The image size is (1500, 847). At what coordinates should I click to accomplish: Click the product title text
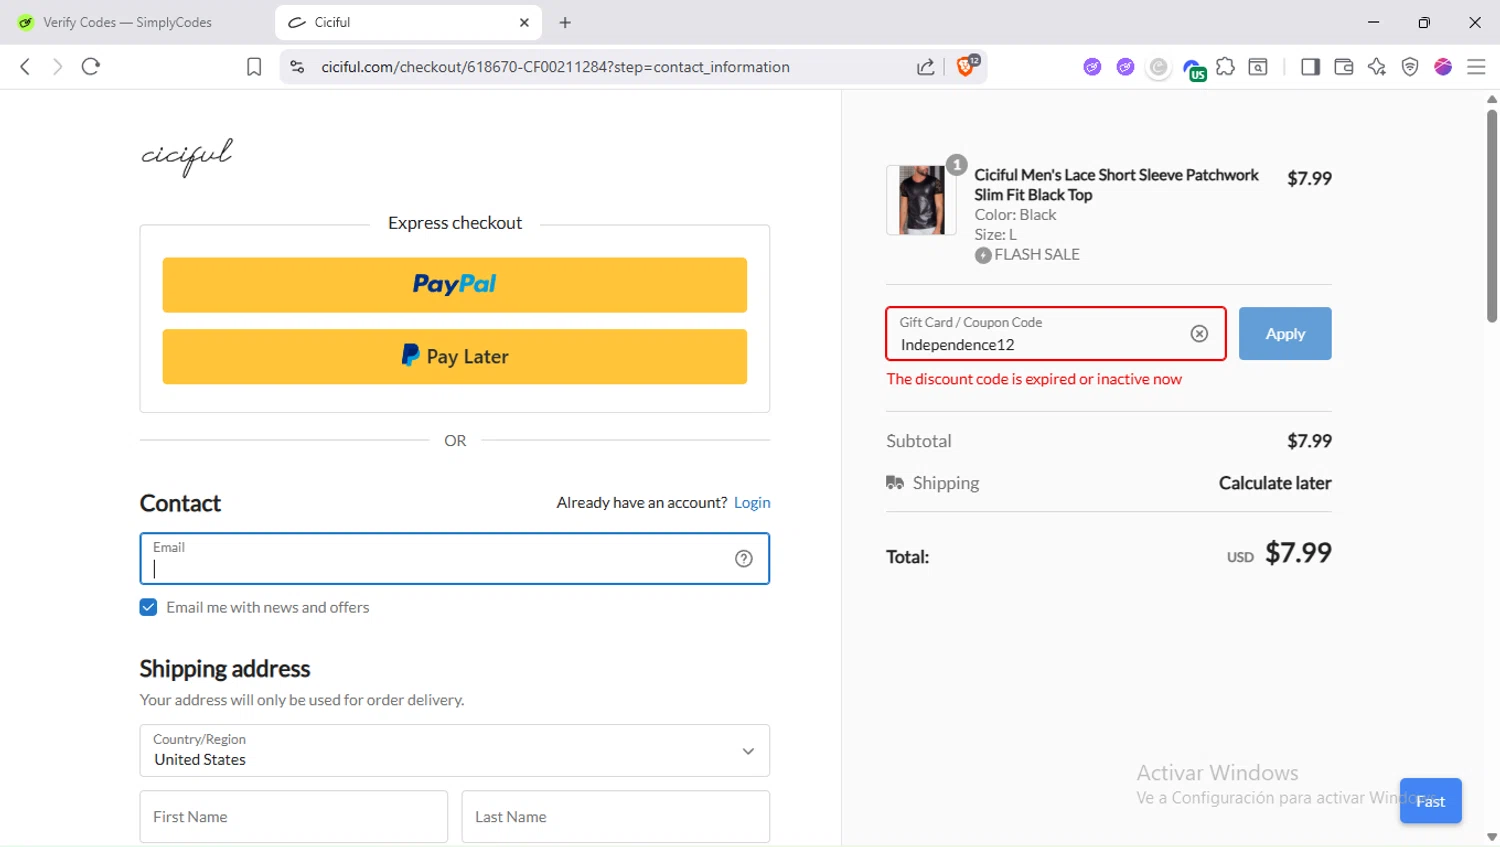point(1116,185)
